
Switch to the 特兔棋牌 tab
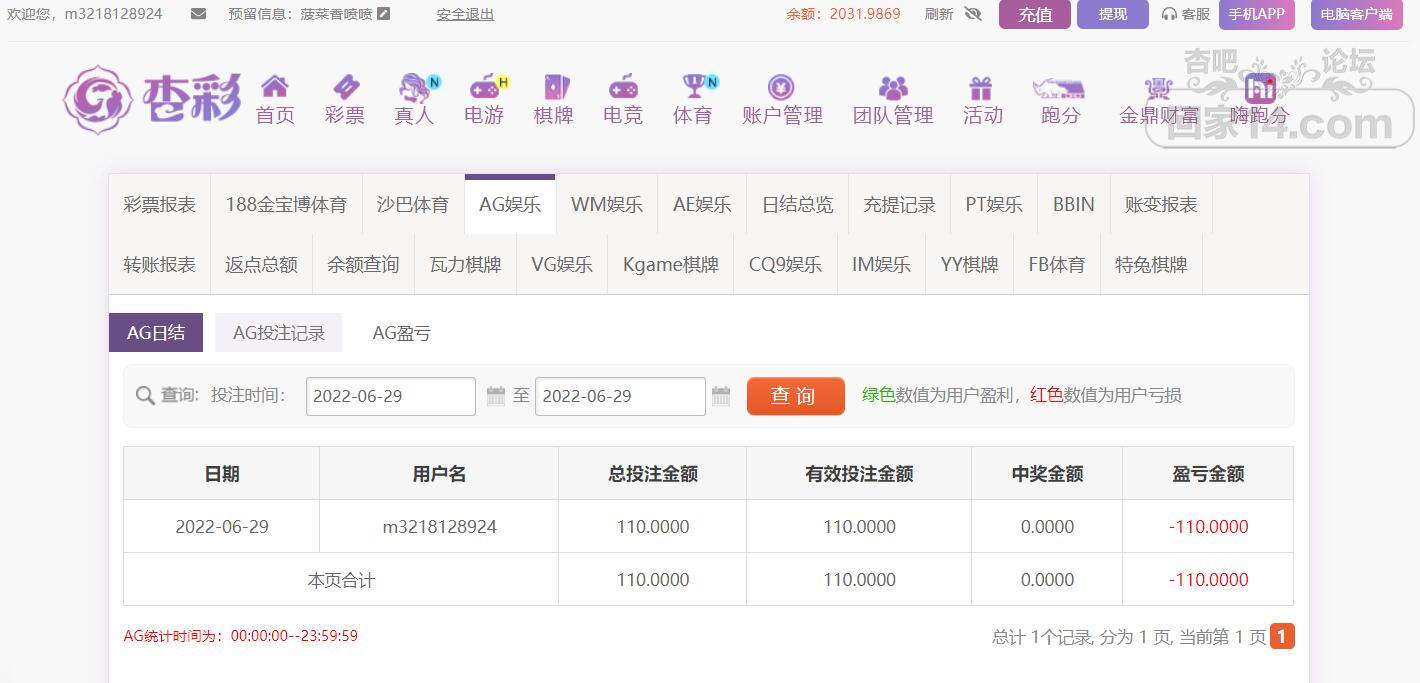[1151, 265]
